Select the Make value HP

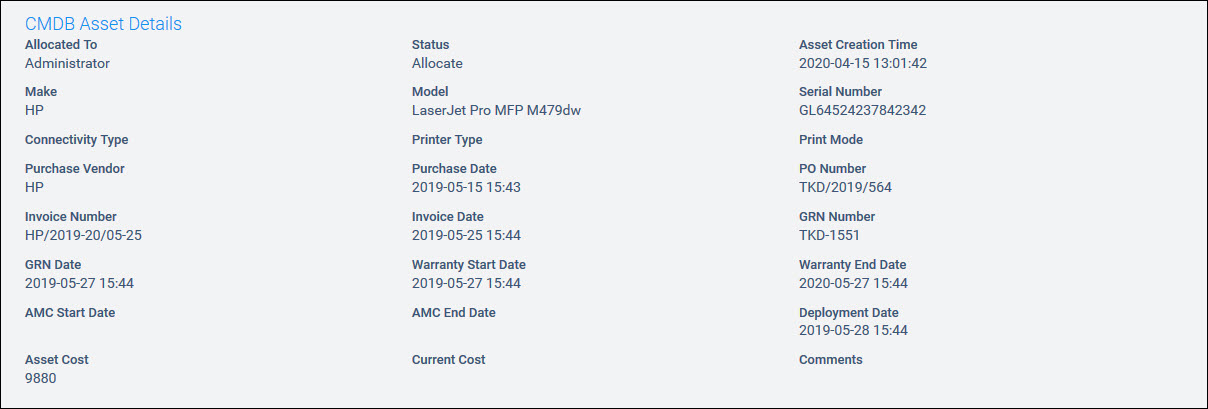click(34, 110)
